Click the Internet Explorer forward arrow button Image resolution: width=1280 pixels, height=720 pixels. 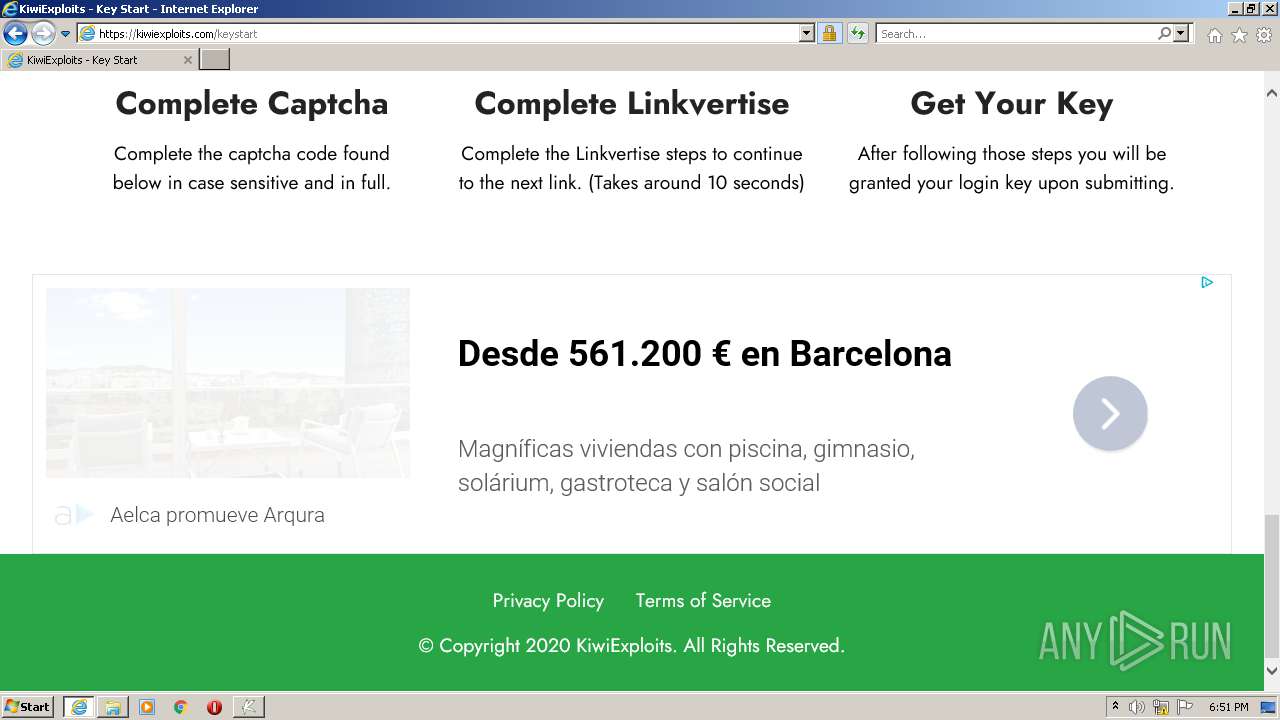pyautogui.click(x=43, y=34)
